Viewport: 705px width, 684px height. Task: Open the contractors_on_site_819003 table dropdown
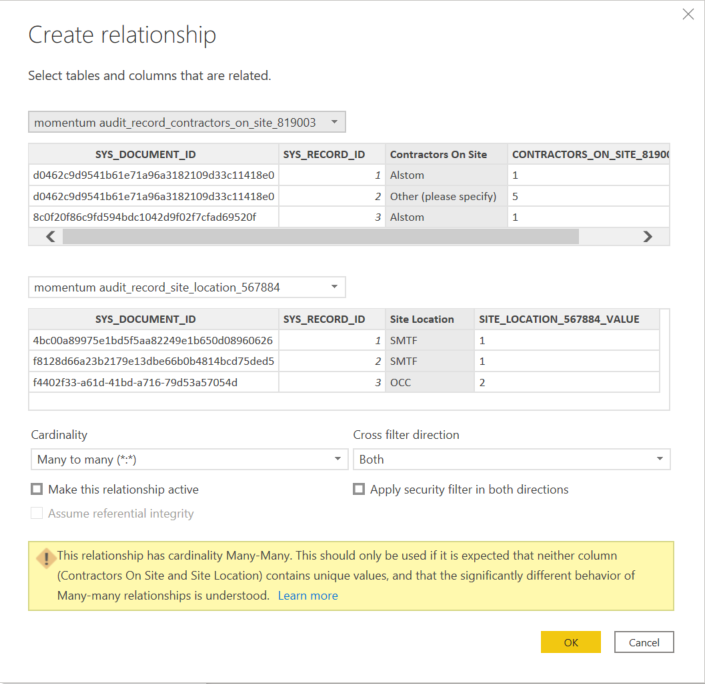(x=187, y=122)
